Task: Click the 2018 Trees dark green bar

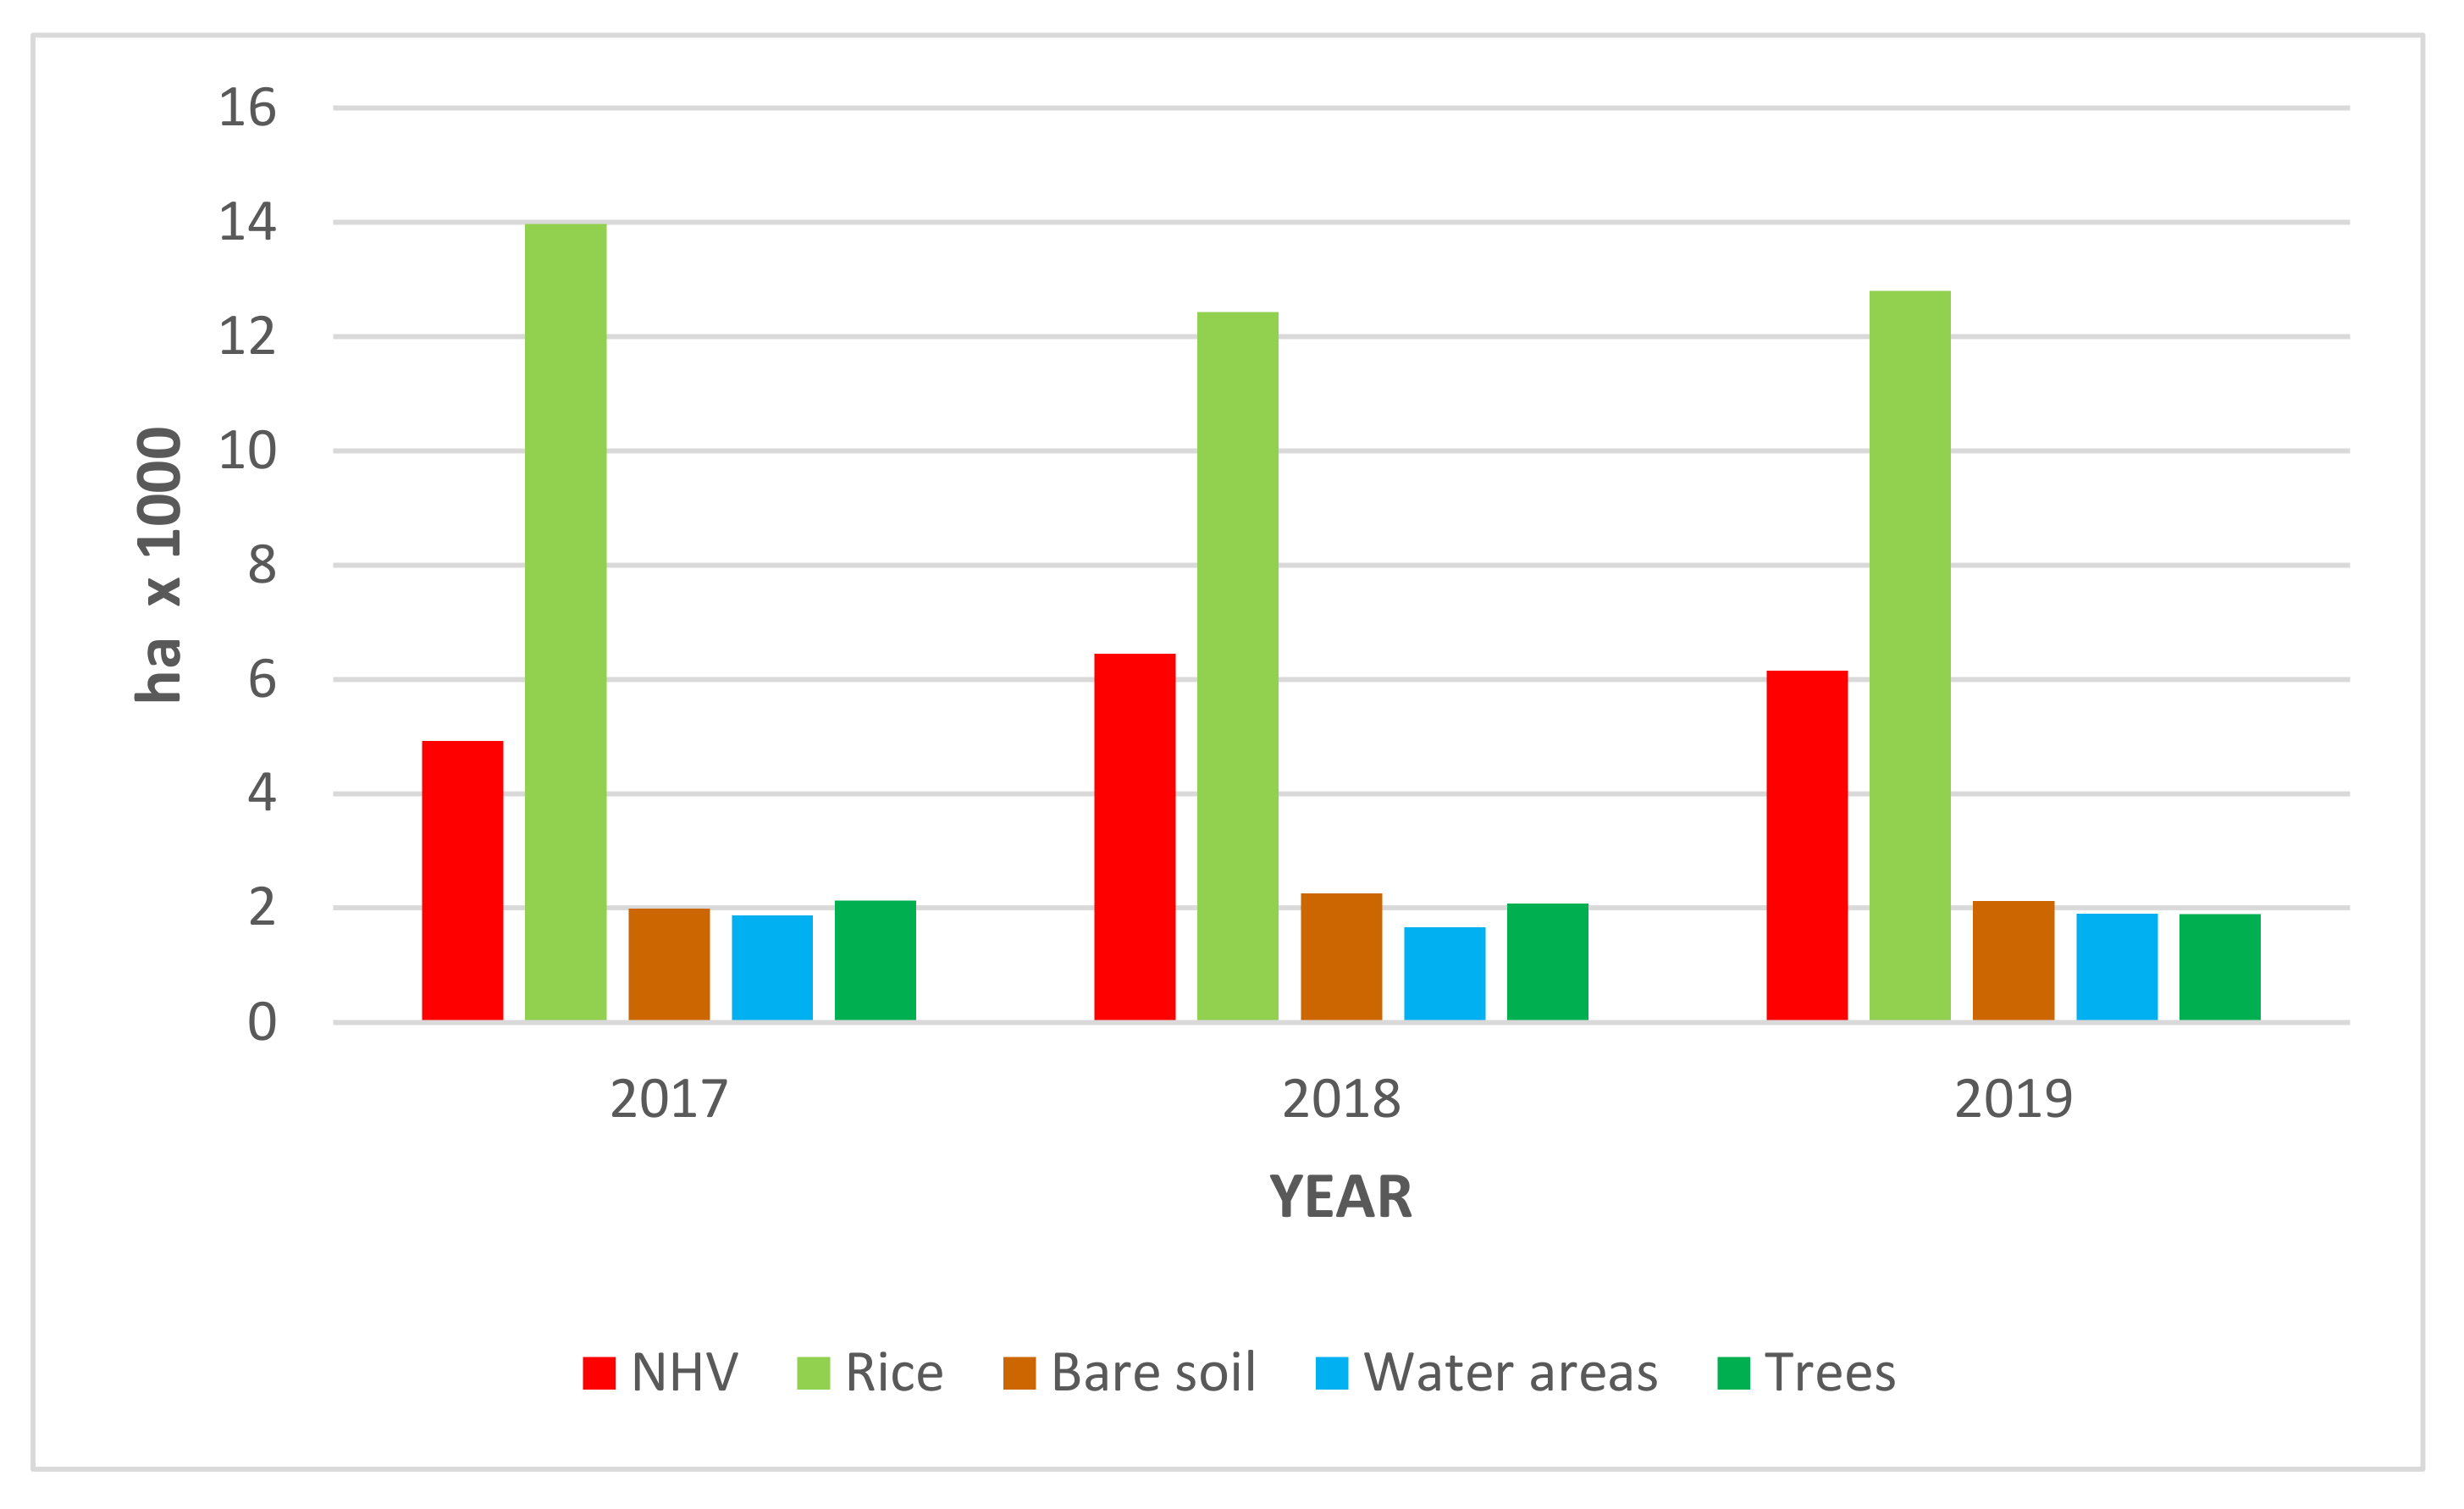Action: 1547,961
